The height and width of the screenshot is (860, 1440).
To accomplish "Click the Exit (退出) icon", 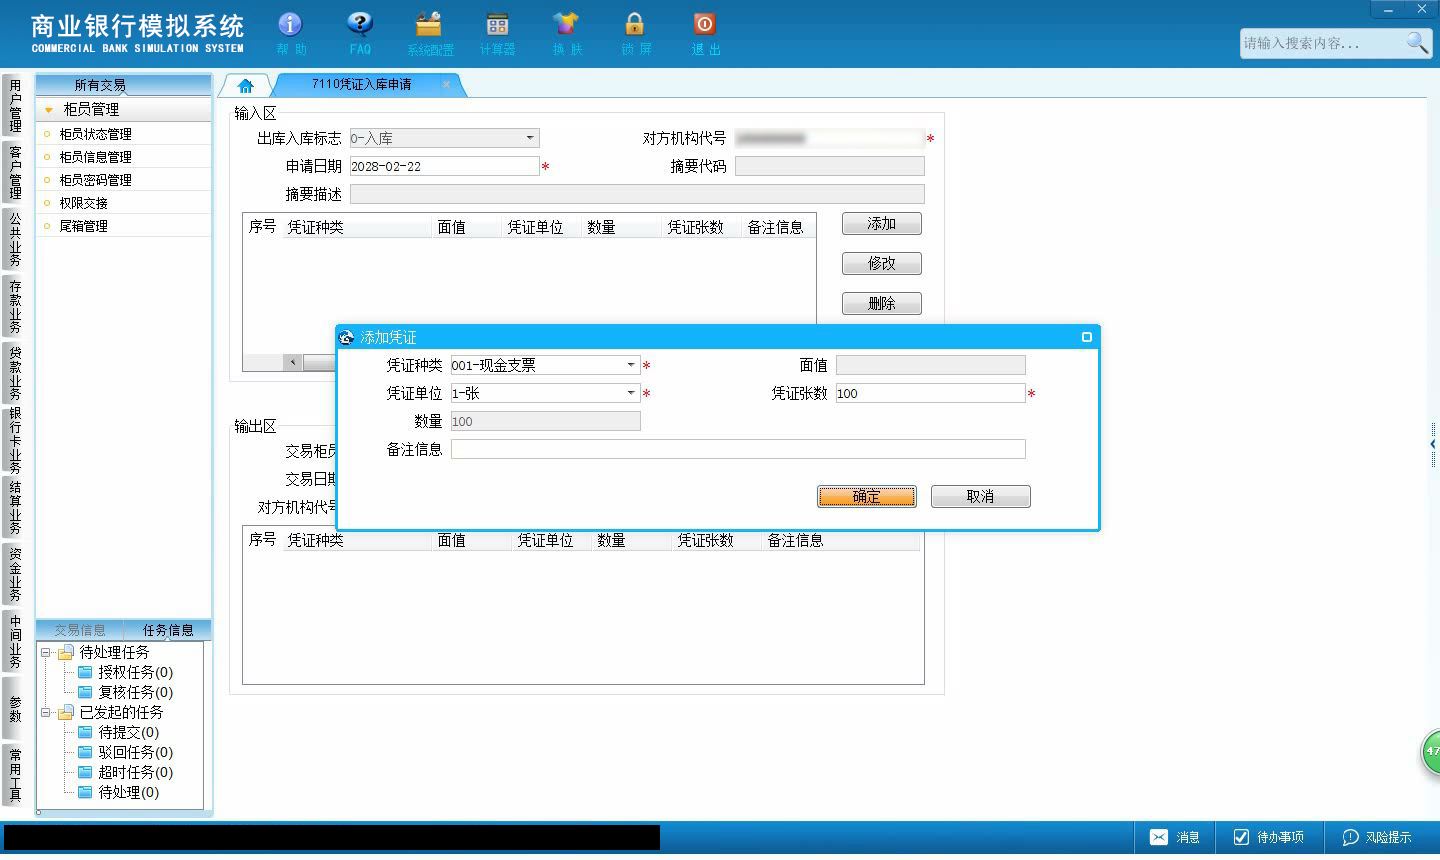I will click(705, 33).
